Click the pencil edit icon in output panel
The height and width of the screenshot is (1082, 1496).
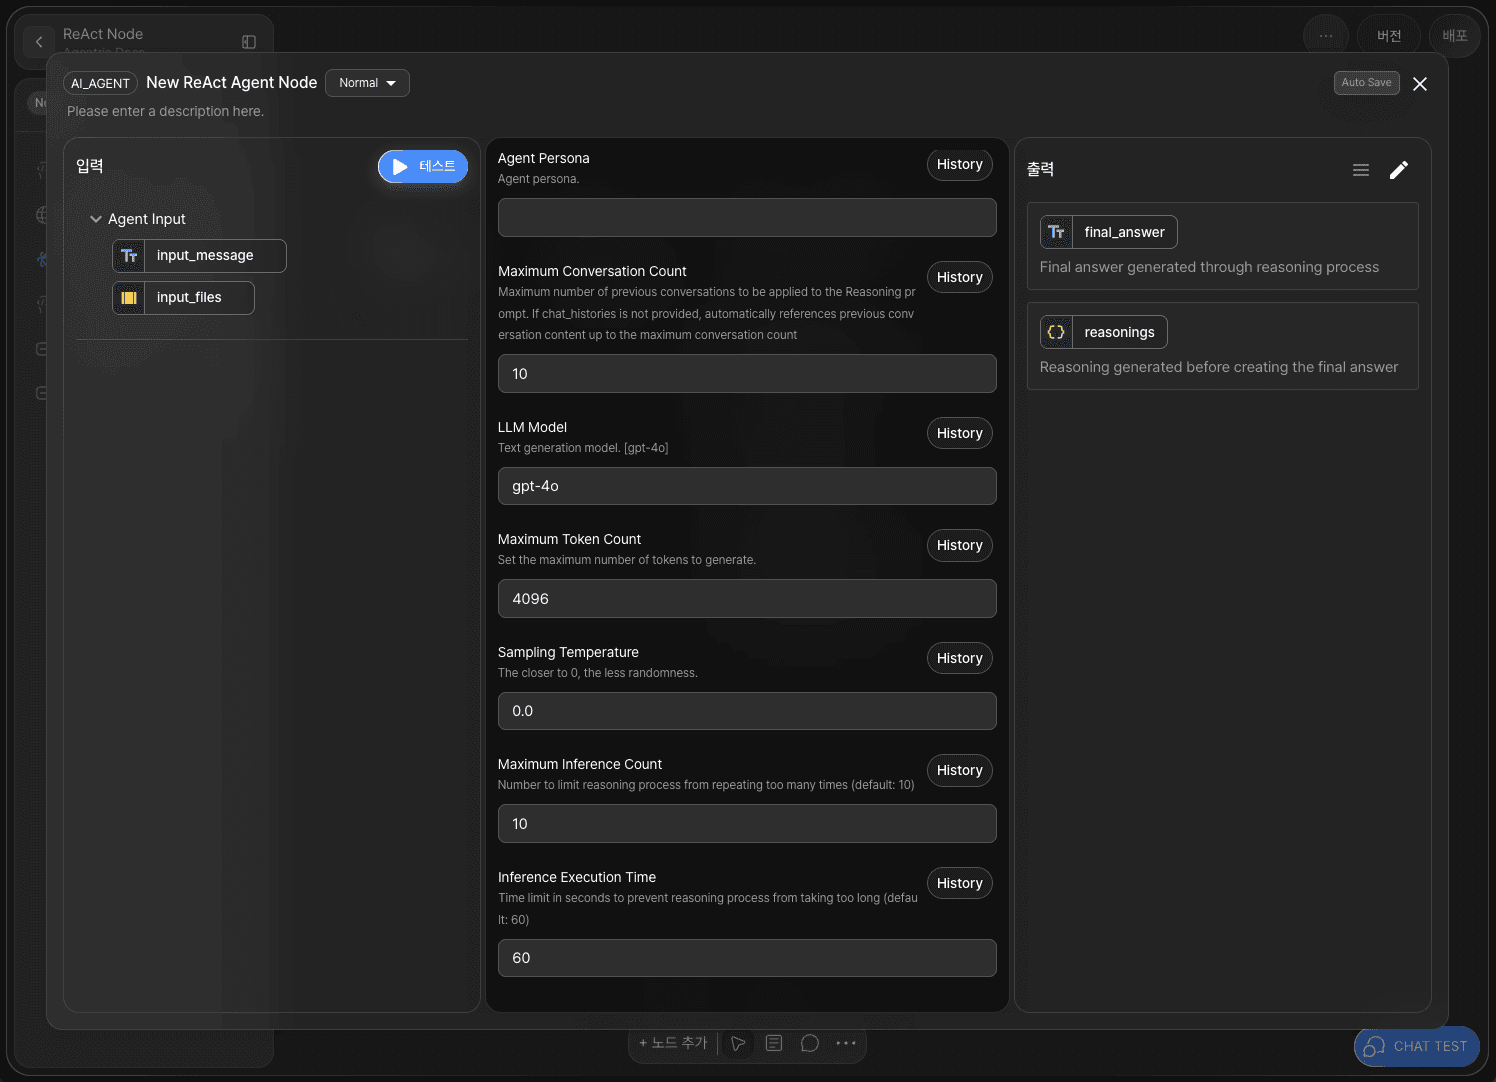point(1398,170)
